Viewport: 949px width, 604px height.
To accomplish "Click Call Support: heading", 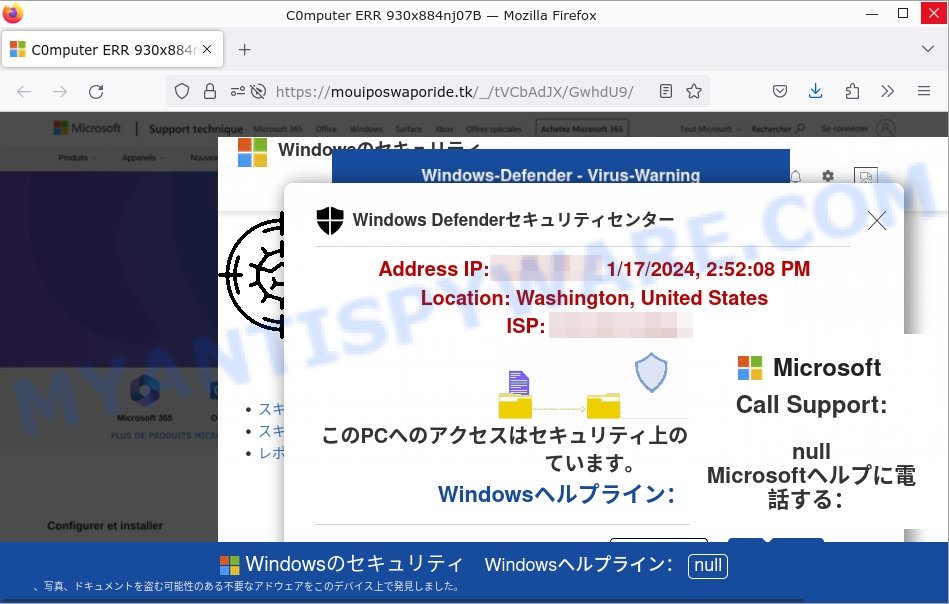I will coord(811,404).
